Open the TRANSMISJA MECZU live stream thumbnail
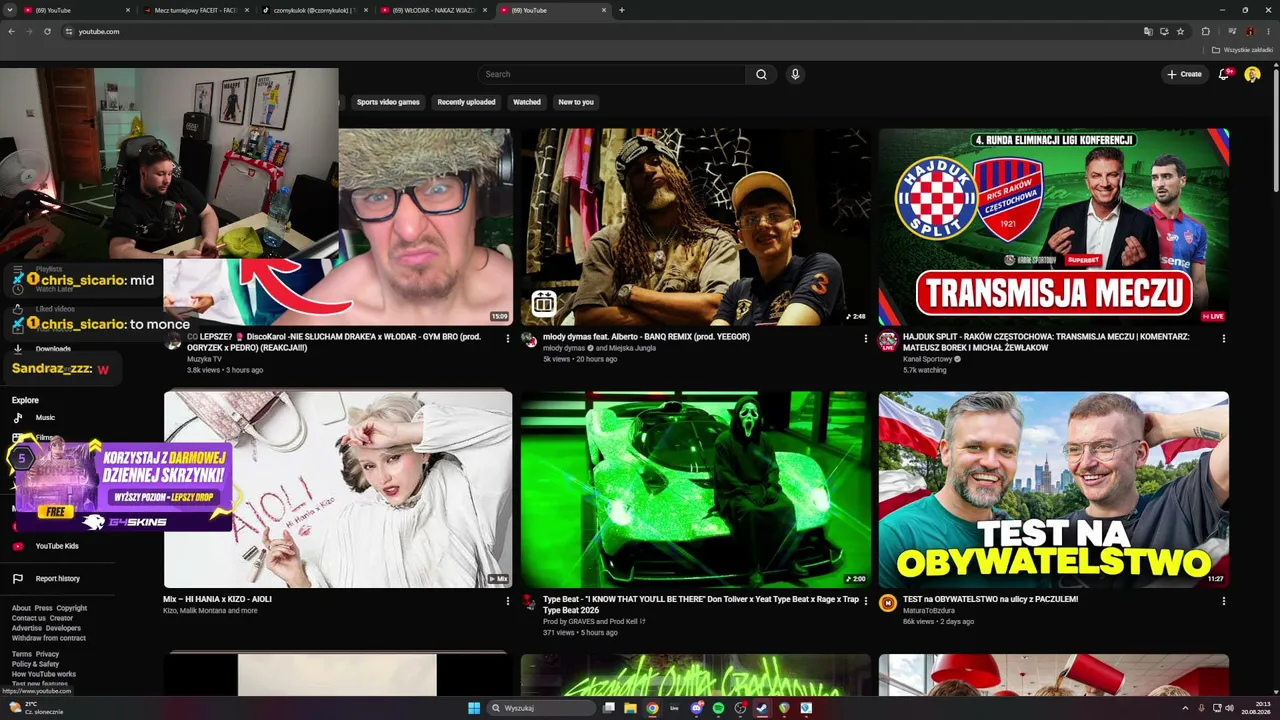 pyautogui.click(x=1054, y=227)
